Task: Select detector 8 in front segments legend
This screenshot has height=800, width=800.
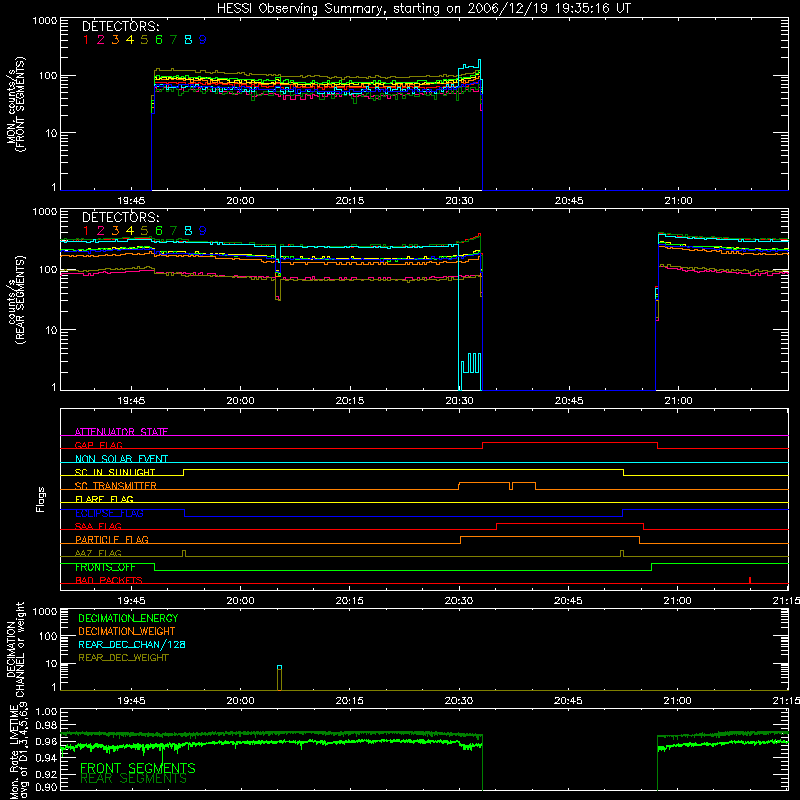Action: pos(188,40)
